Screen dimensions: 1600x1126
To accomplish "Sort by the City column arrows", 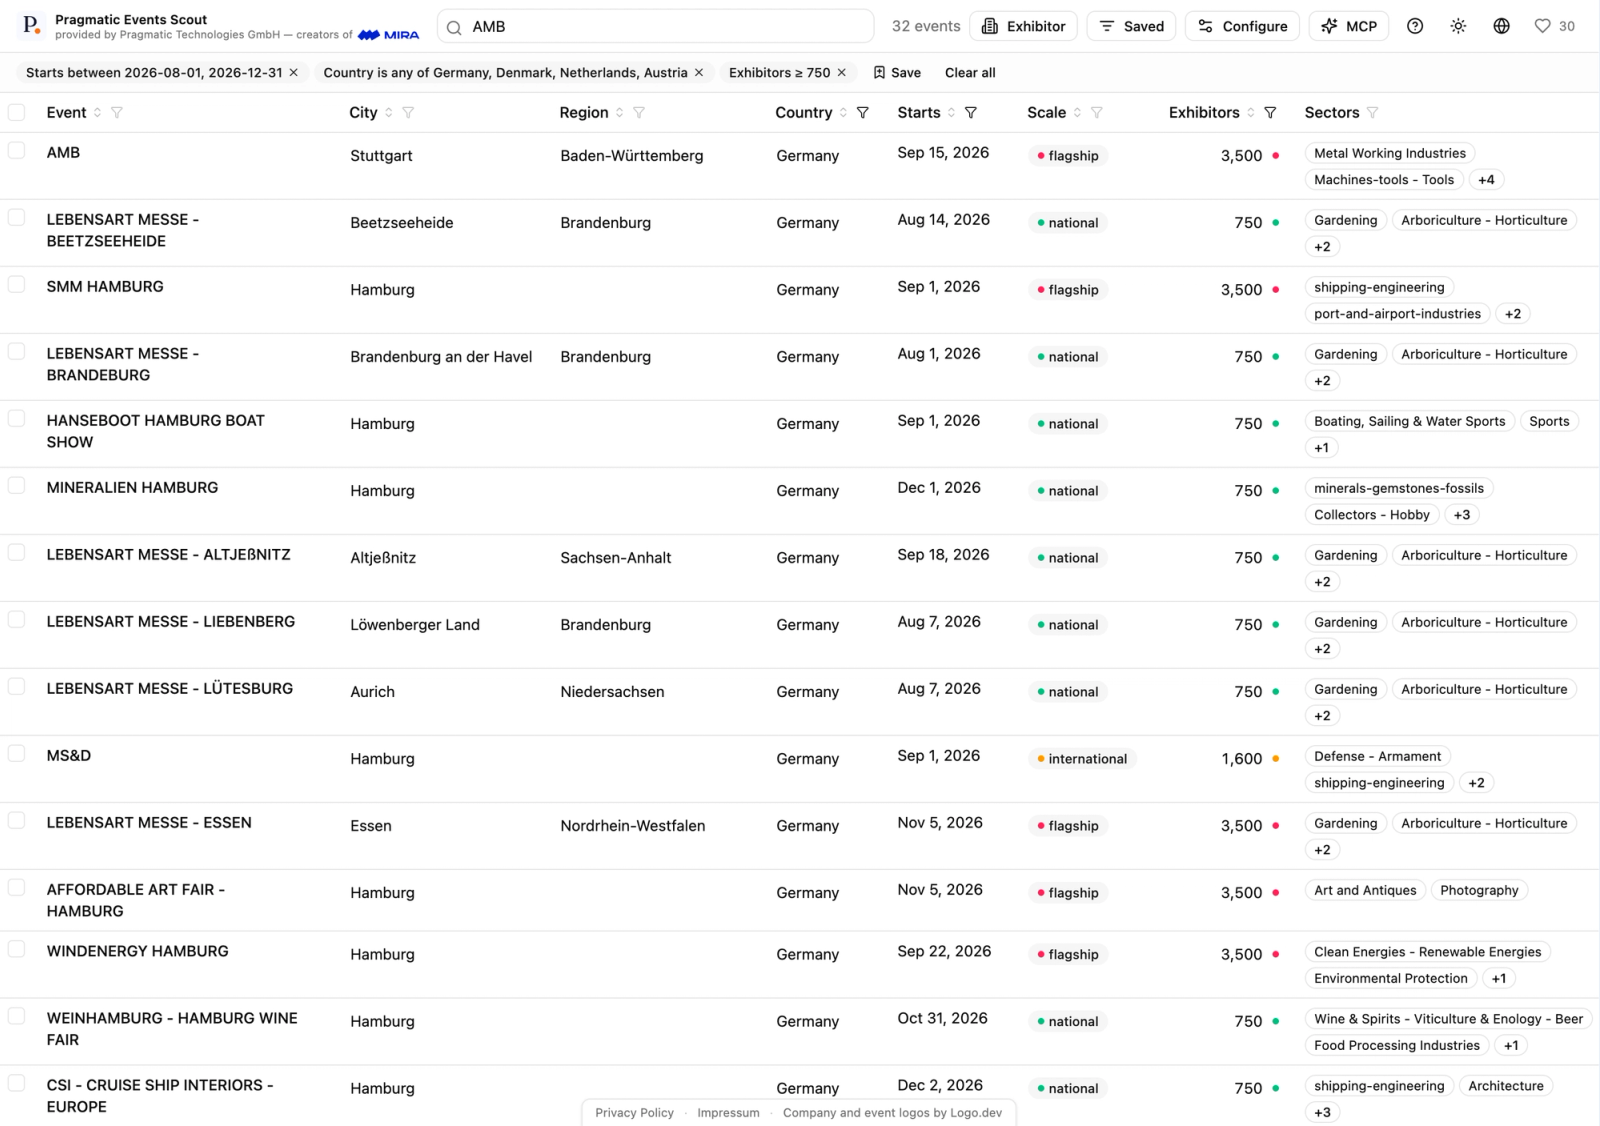I will 389,113.
